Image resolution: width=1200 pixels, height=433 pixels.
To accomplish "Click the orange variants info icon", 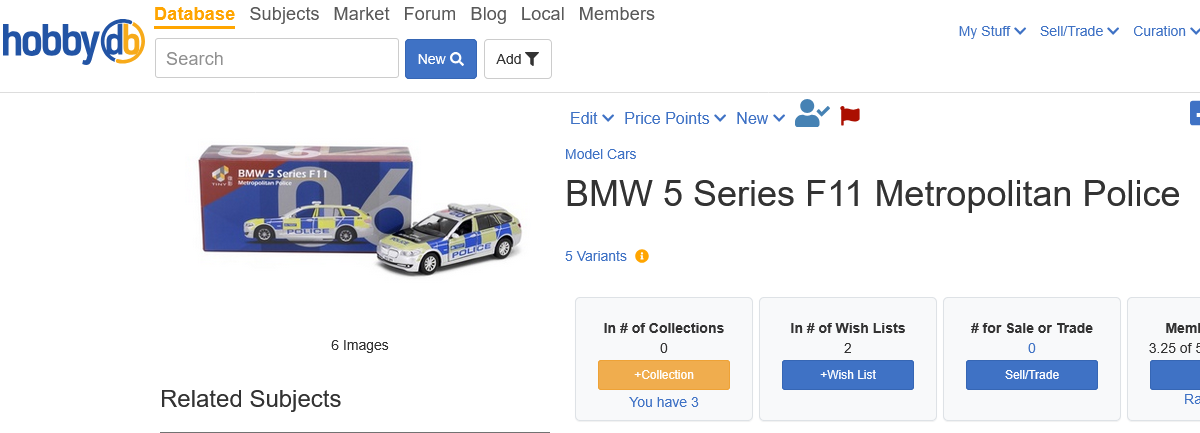I will pyautogui.click(x=642, y=256).
